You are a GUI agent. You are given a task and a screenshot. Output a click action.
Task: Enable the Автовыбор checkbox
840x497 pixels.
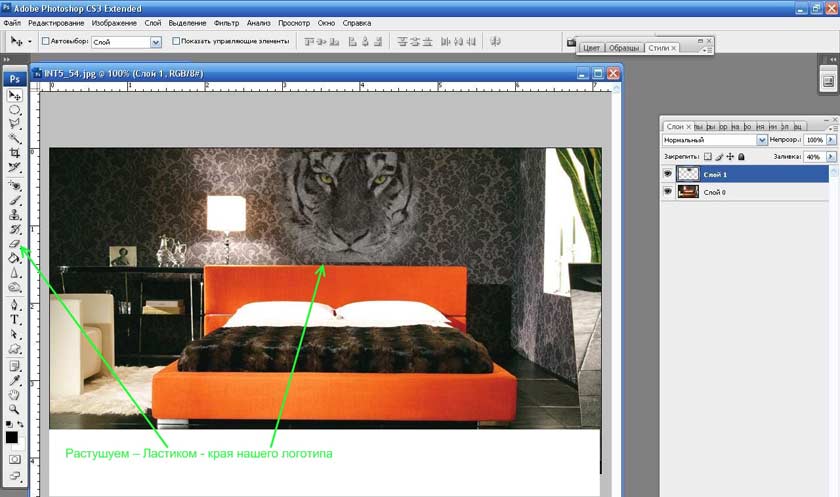click(47, 42)
